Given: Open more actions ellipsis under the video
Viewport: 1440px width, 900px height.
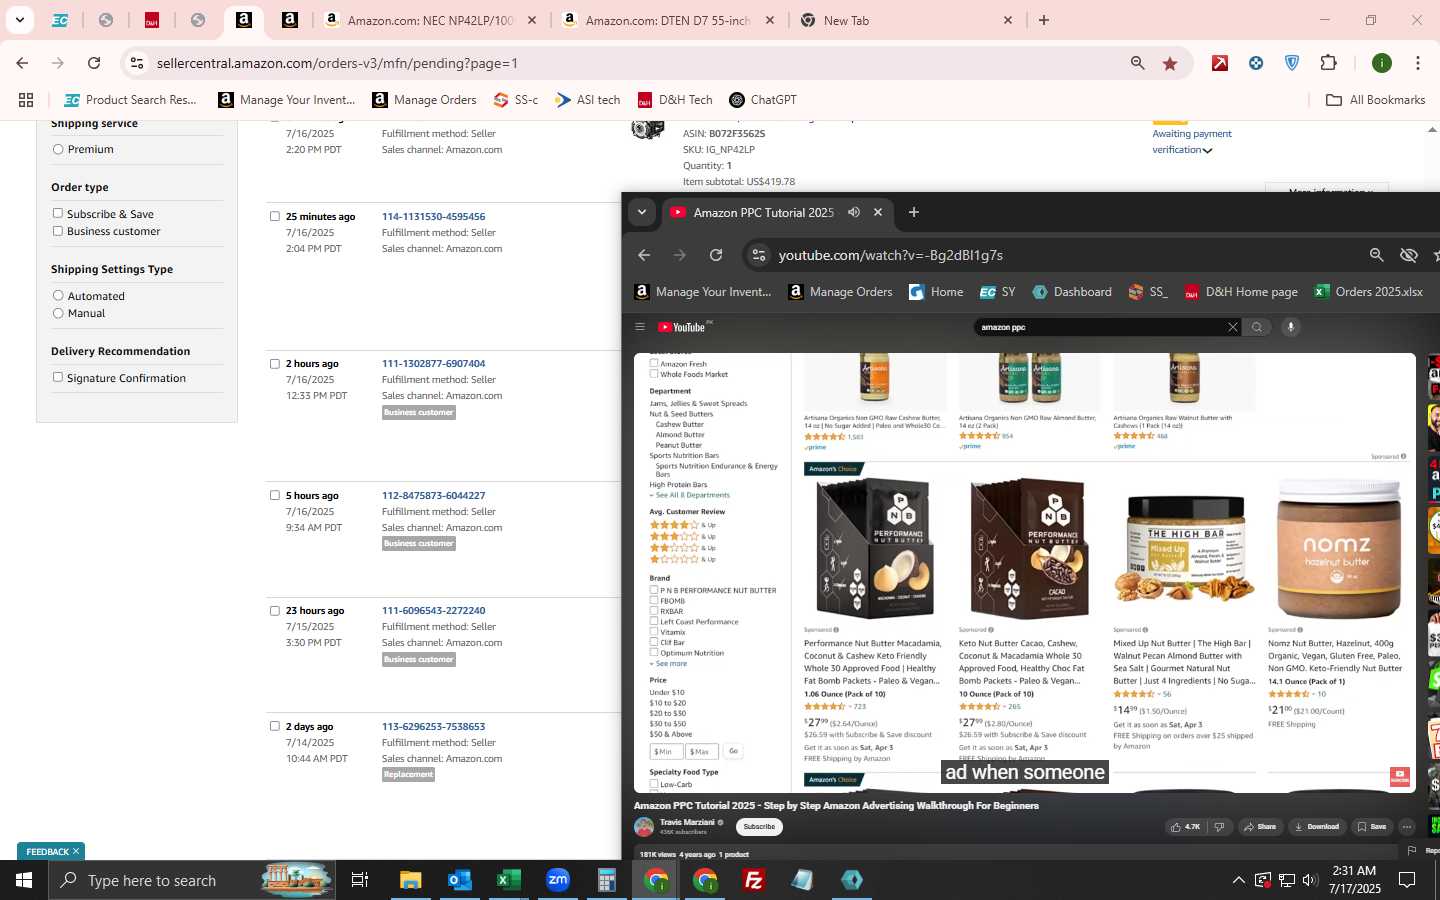Looking at the screenshot, I should pos(1407,827).
